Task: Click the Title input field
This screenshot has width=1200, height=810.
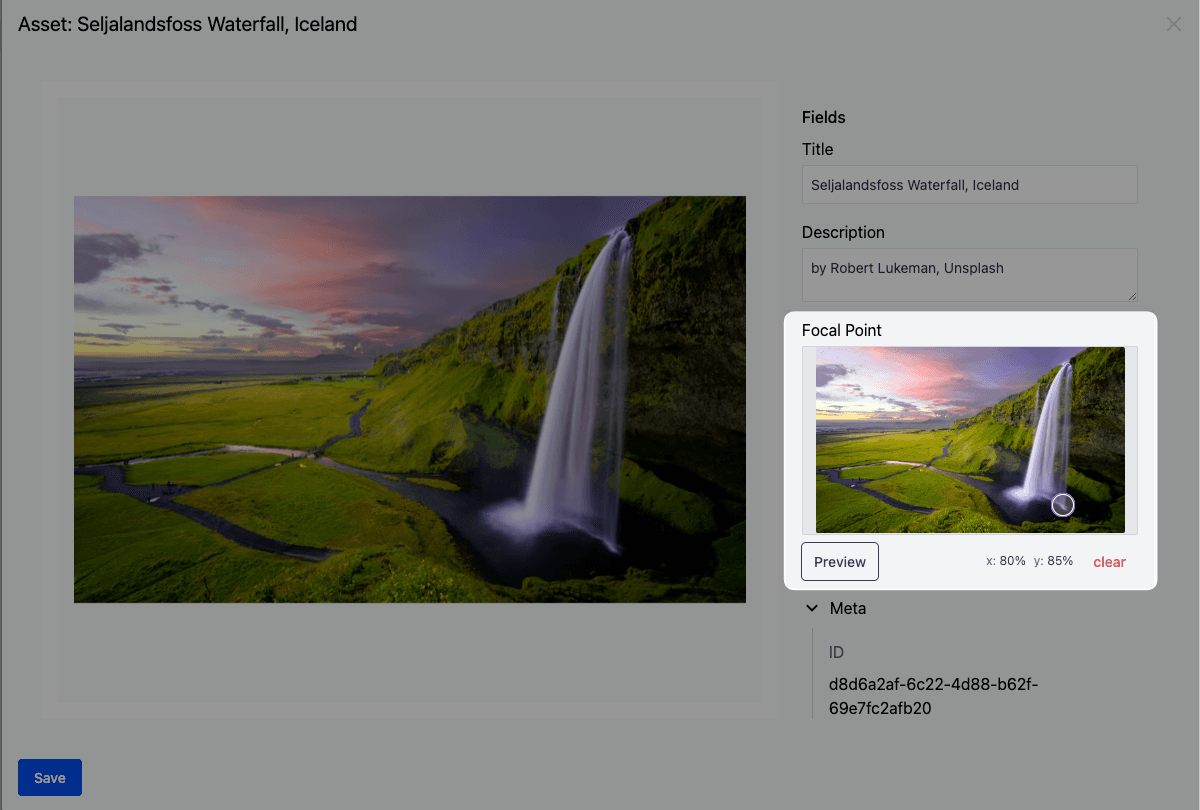Action: [970, 185]
